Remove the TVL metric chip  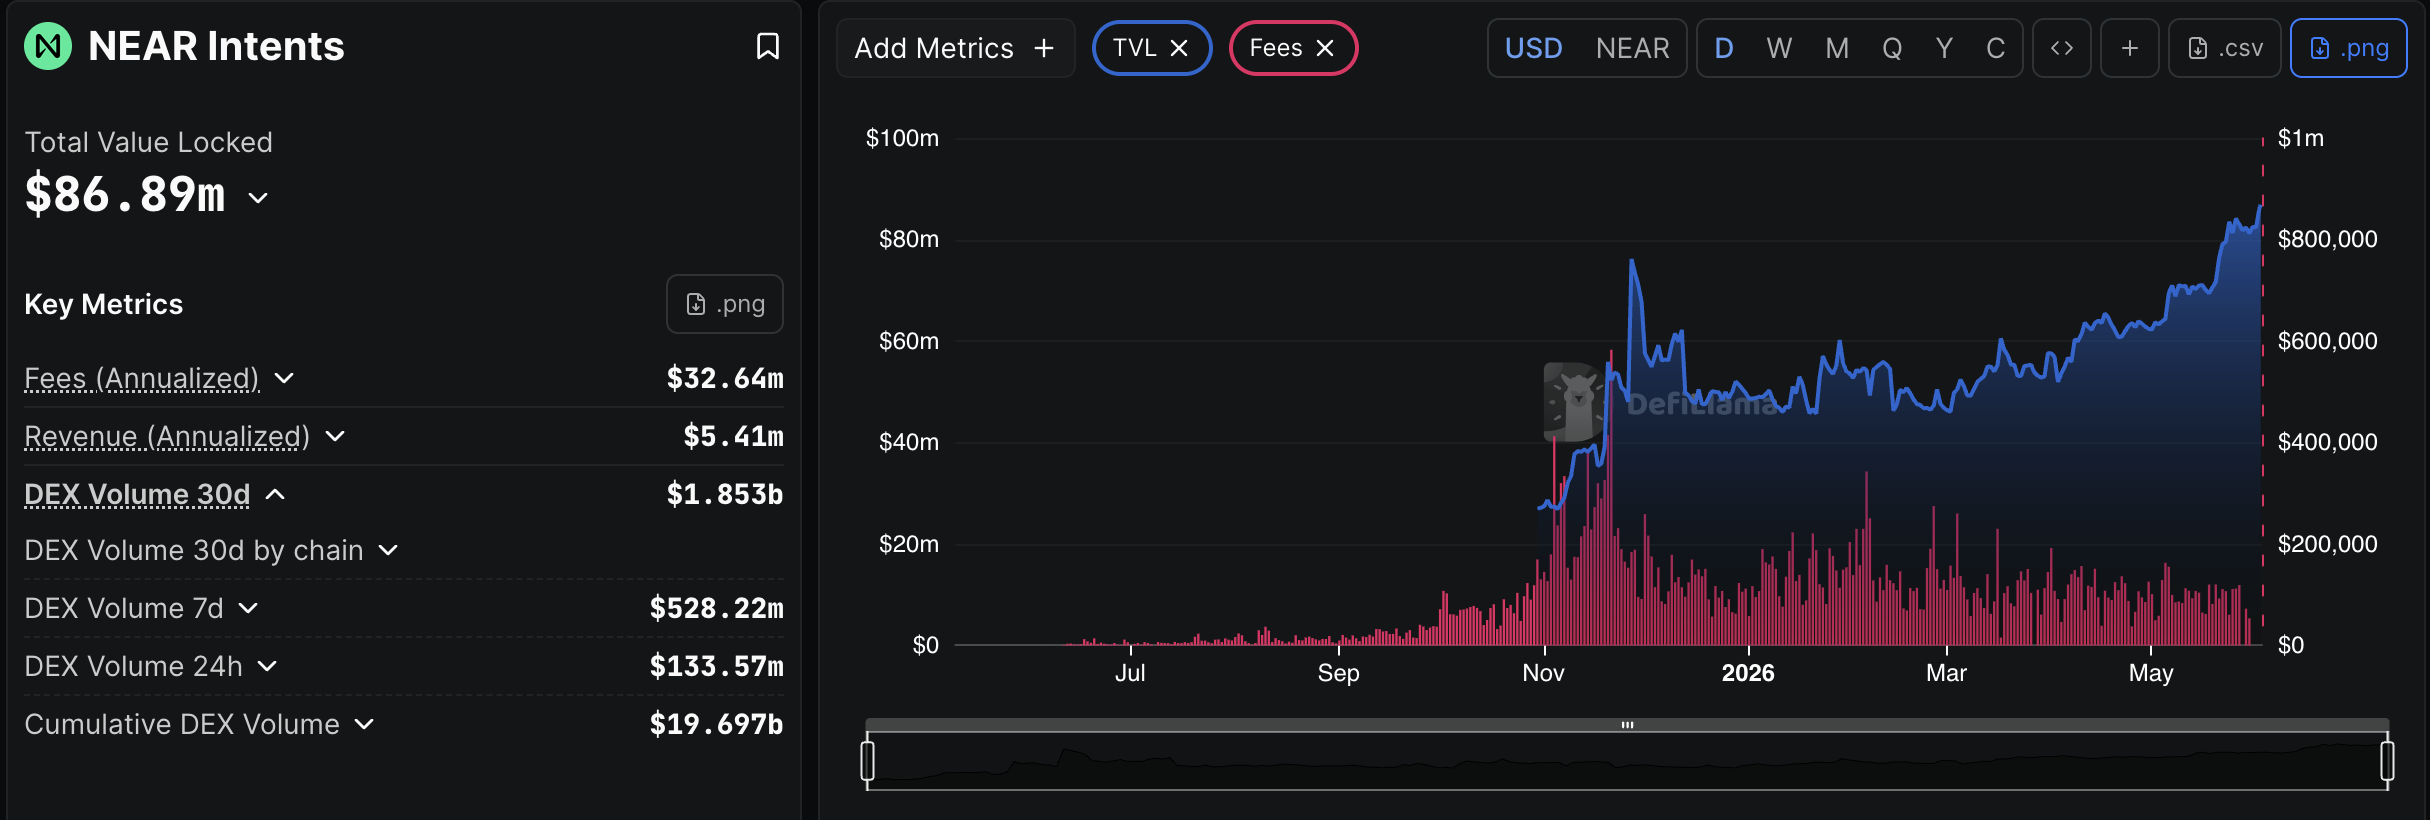point(1179,48)
